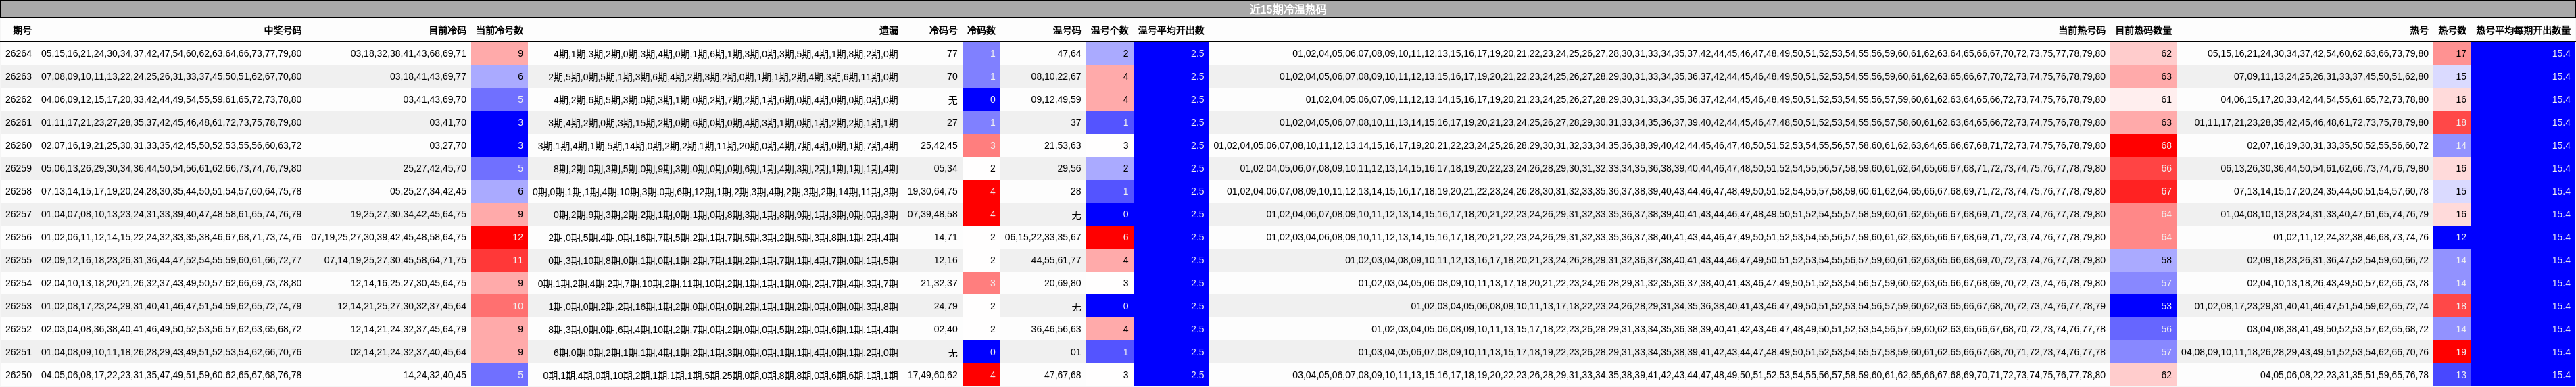The height and width of the screenshot is (387, 2576).
Task: Click cold count 10 in row 26253
Action: click(x=500, y=307)
